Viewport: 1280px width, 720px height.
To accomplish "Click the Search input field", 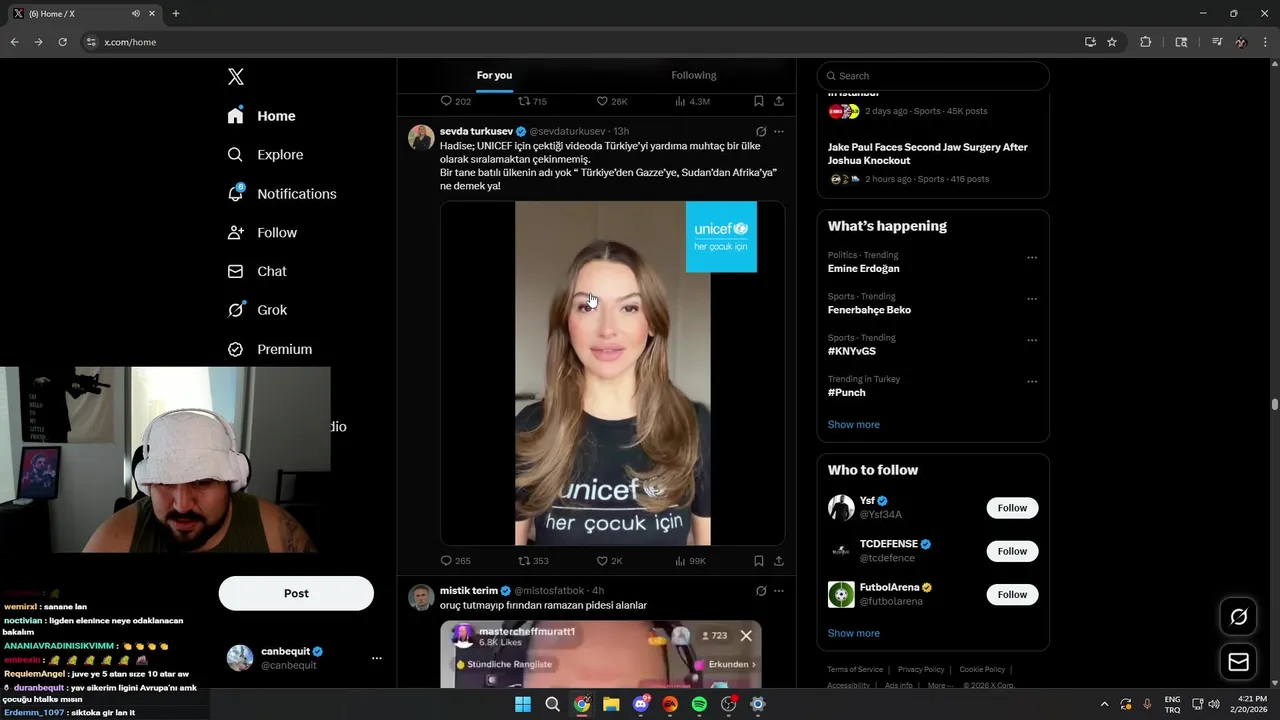I will 933,76.
